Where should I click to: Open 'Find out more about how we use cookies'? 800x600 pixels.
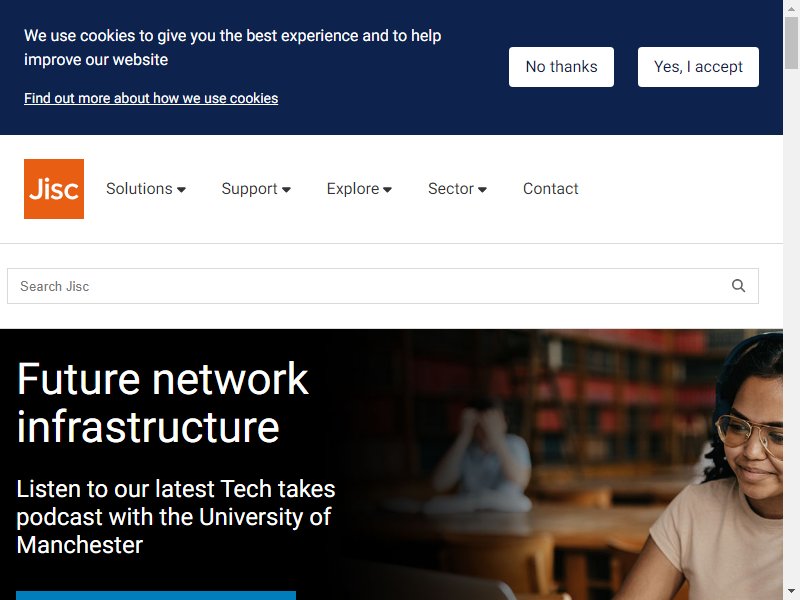(x=151, y=98)
